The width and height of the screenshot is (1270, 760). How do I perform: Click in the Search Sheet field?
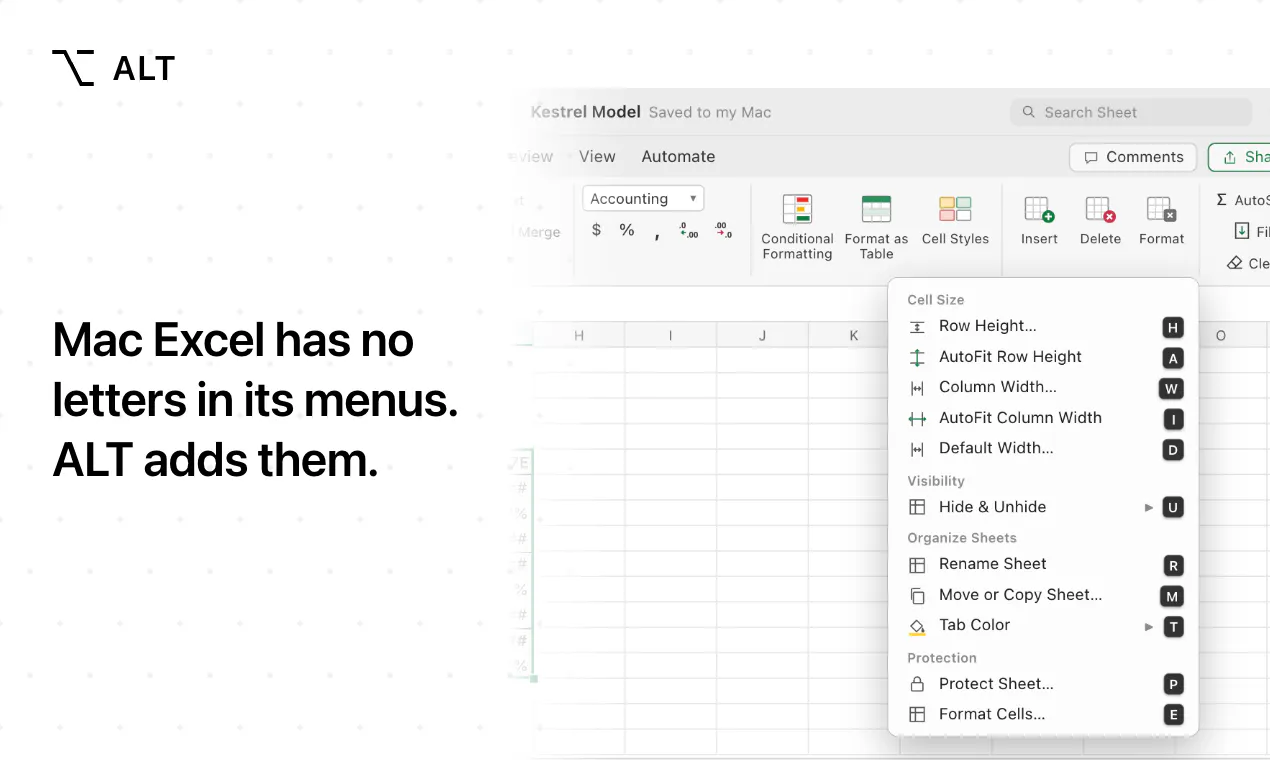point(1131,112)
